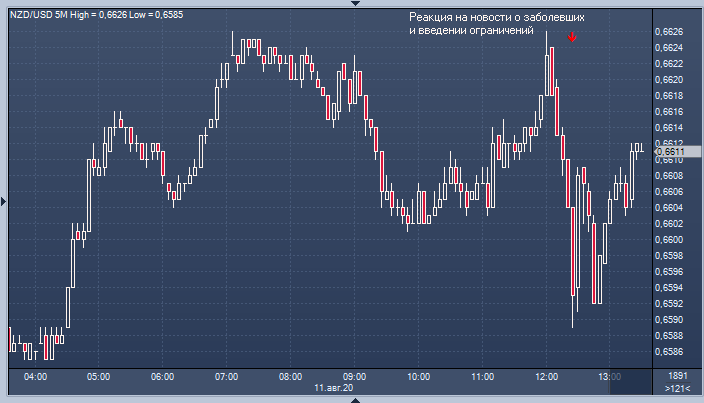The width and height of the screenshot is (704, 403).
Task: Click the 0,6618 price axis label
Action: [x=668, y=96]
